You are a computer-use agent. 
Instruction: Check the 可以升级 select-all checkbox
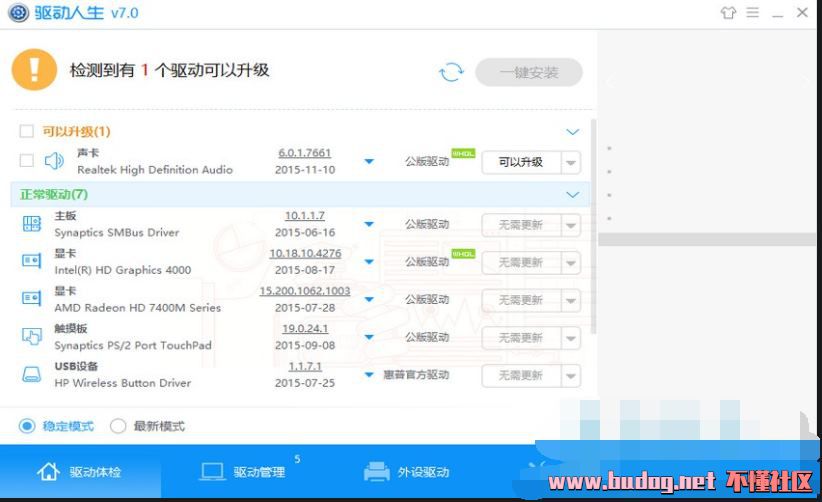26,131
